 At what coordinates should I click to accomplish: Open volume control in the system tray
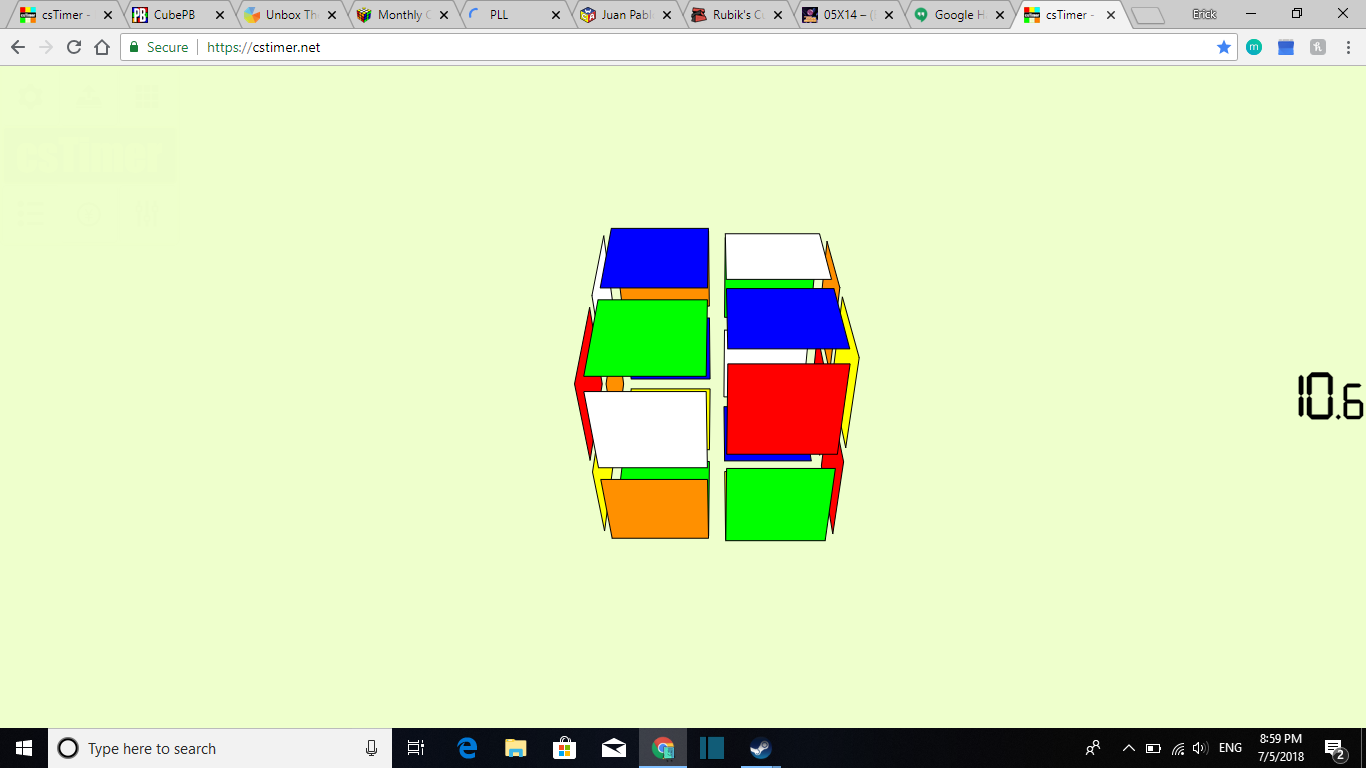coord(1201,748)
